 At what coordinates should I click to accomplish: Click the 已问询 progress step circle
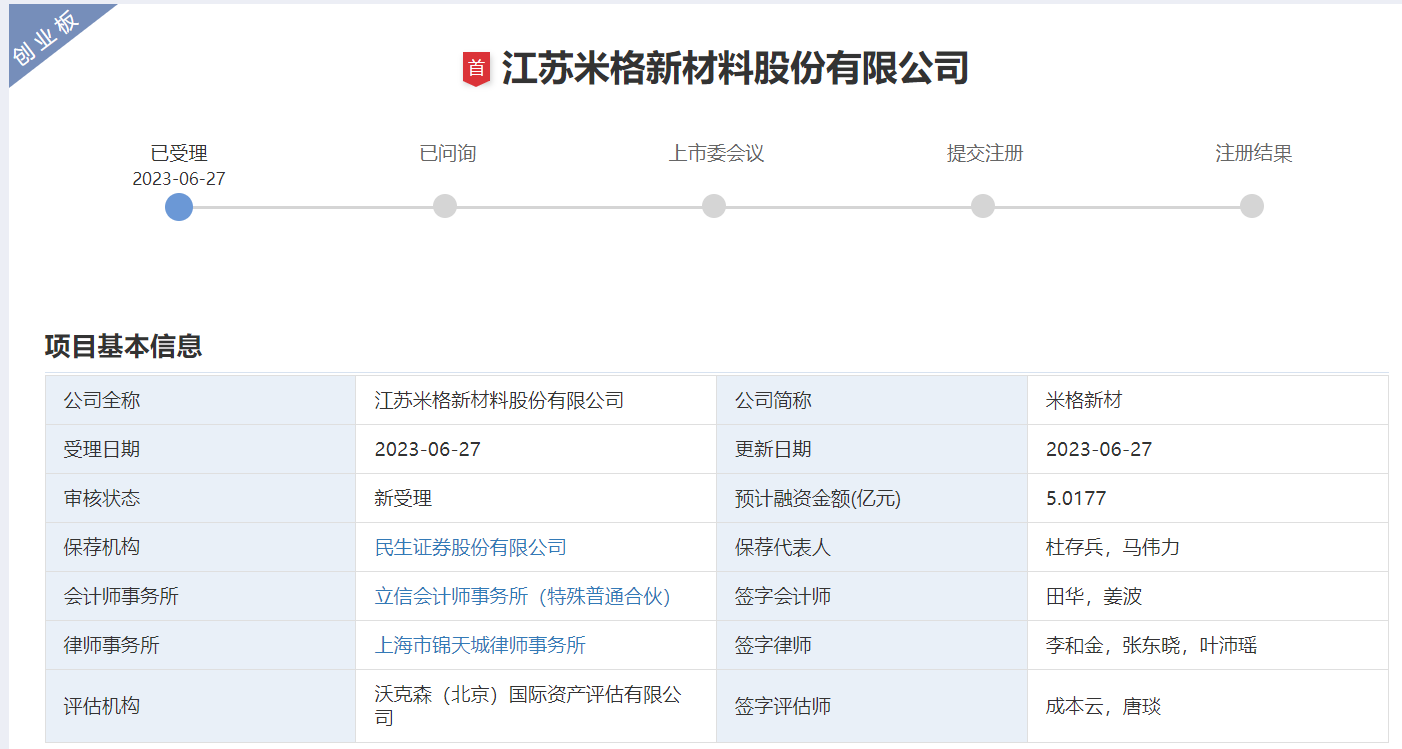tap(445, 206)
